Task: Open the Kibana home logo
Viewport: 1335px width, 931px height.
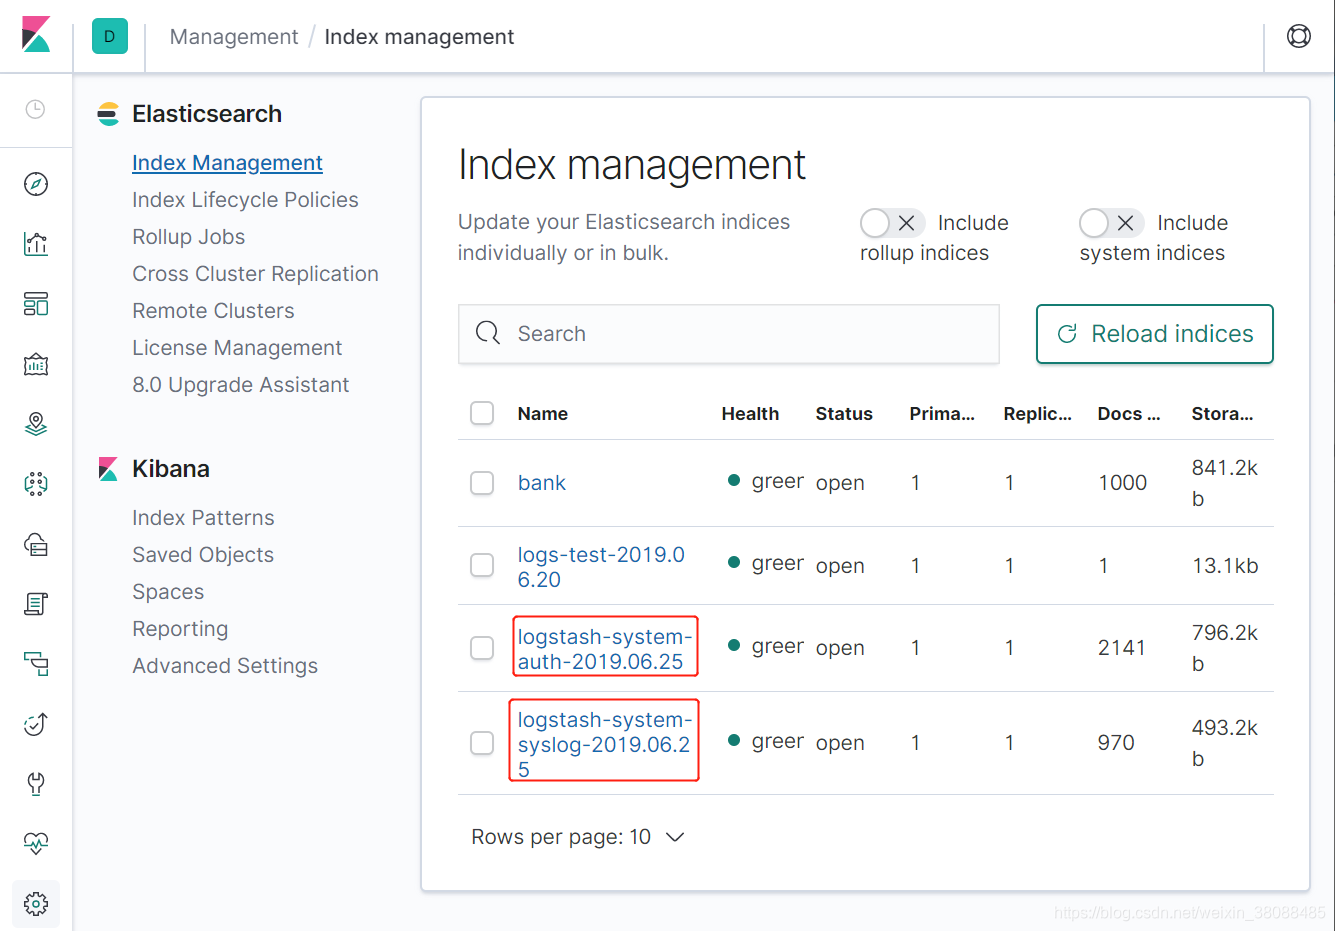Action: [36, 35]
